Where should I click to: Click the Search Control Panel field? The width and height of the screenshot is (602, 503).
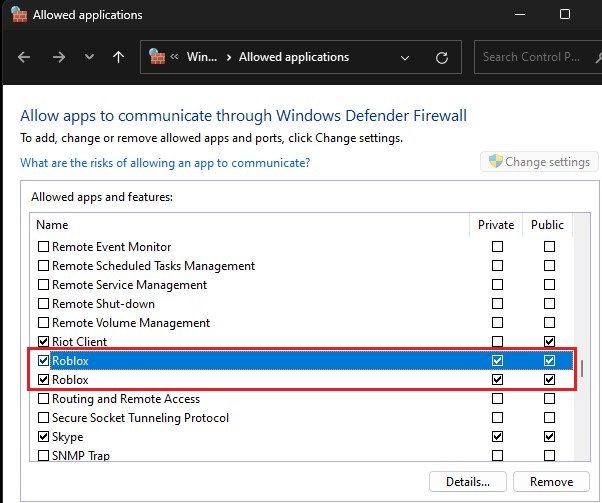click(535, 57)
